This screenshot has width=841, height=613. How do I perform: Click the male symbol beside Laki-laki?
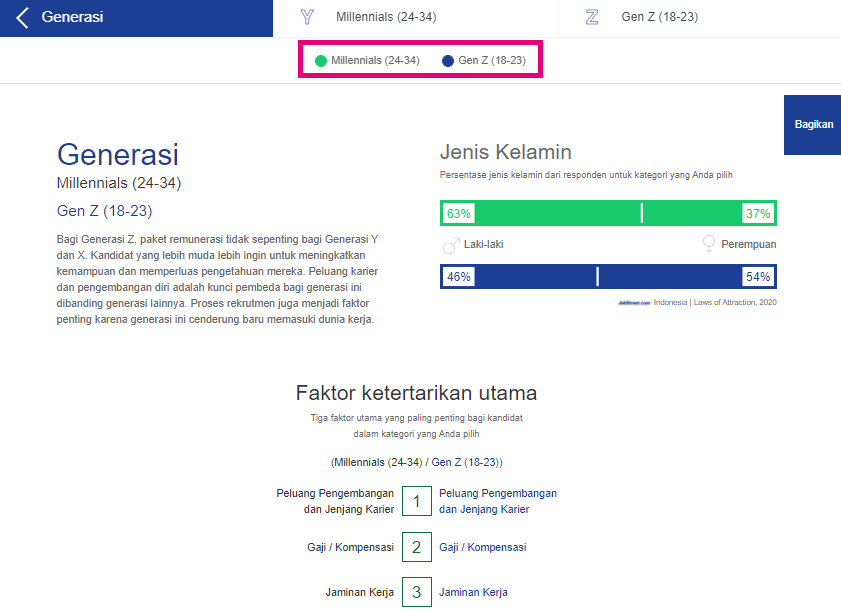(x=450, y=244)
